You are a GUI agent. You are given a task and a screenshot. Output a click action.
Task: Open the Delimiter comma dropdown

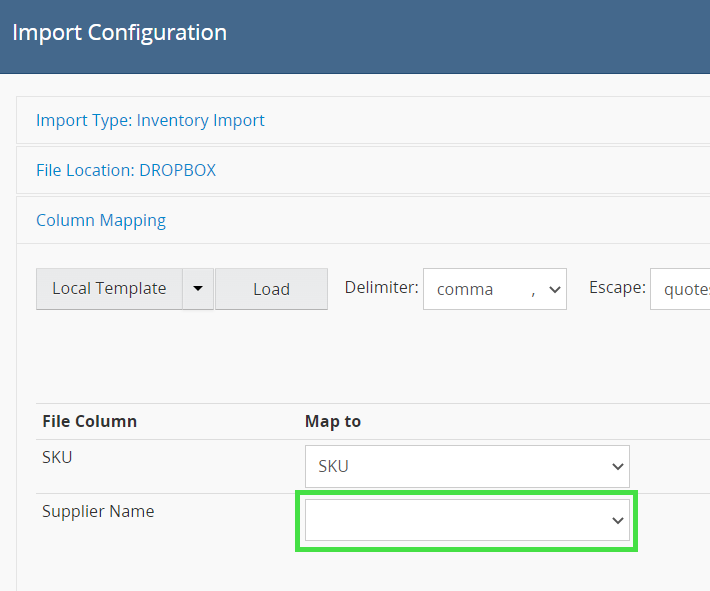pyautogui.click(x=494, y=289)
